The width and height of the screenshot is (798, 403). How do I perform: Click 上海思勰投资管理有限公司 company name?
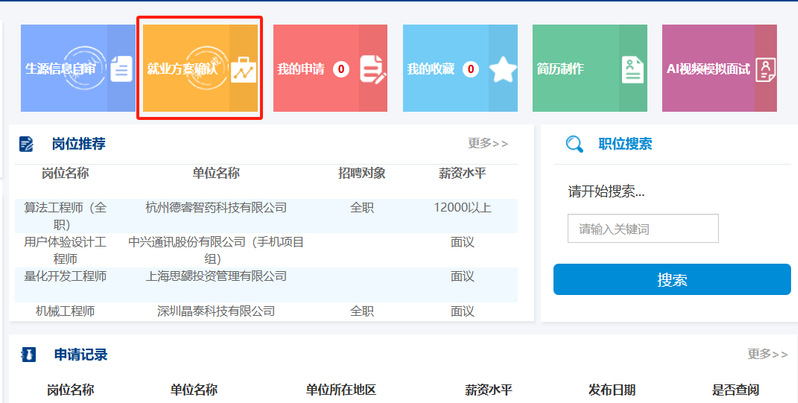(x=216, y=276)
